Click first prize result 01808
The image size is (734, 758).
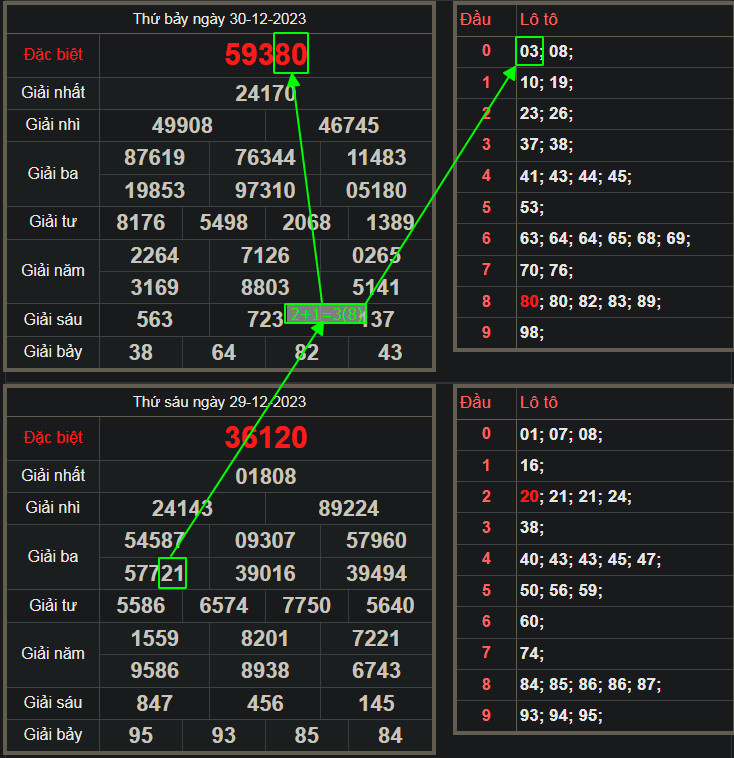pos(266,477)
